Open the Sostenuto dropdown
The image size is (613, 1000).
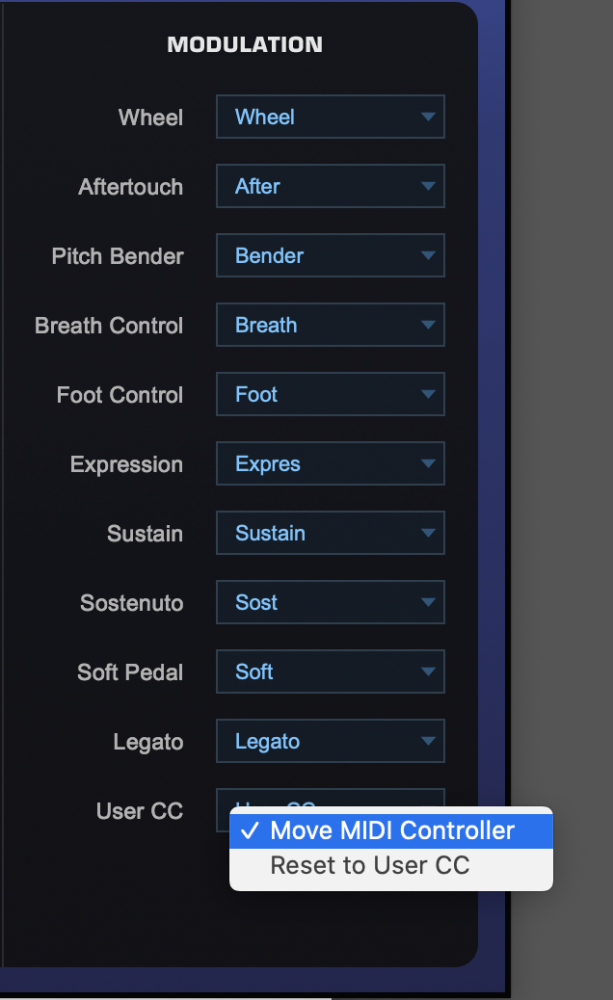pos(330,602)
